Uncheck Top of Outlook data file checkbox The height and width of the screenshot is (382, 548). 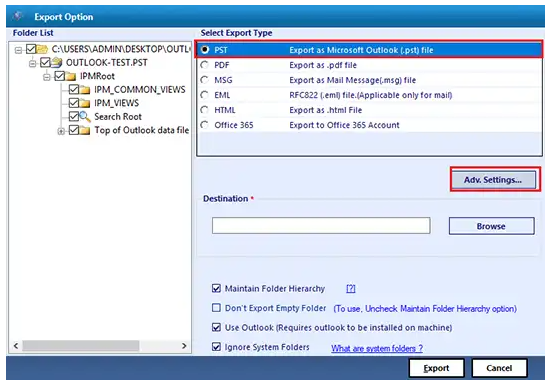[73, 130]
